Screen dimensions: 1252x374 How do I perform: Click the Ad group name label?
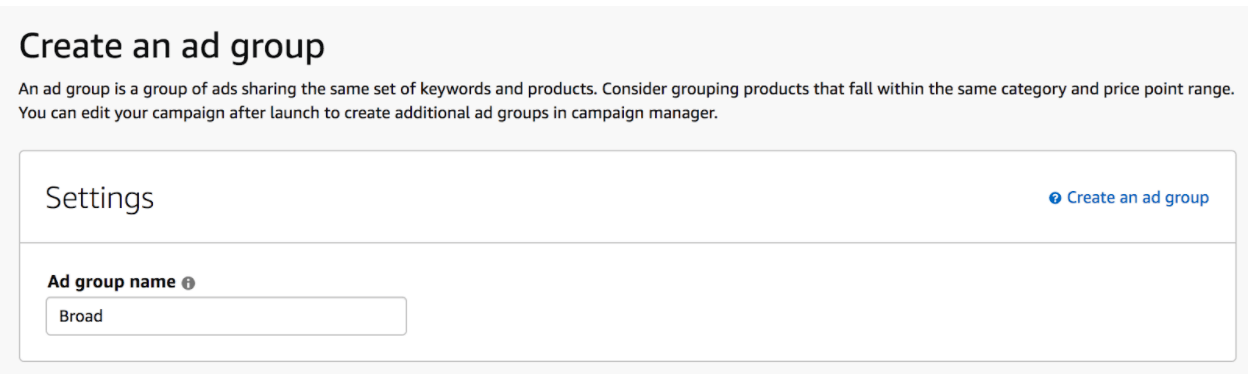pos(112,282)
